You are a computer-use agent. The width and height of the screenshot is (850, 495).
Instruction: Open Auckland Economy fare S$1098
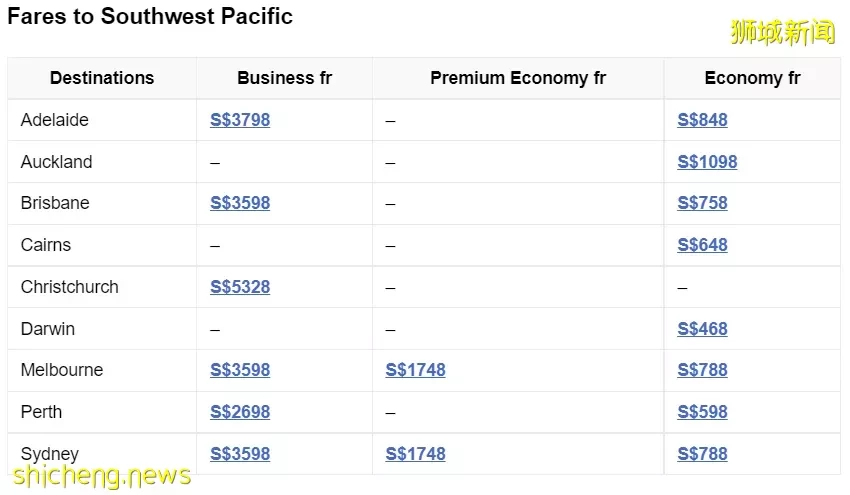[x=707, y=162]
